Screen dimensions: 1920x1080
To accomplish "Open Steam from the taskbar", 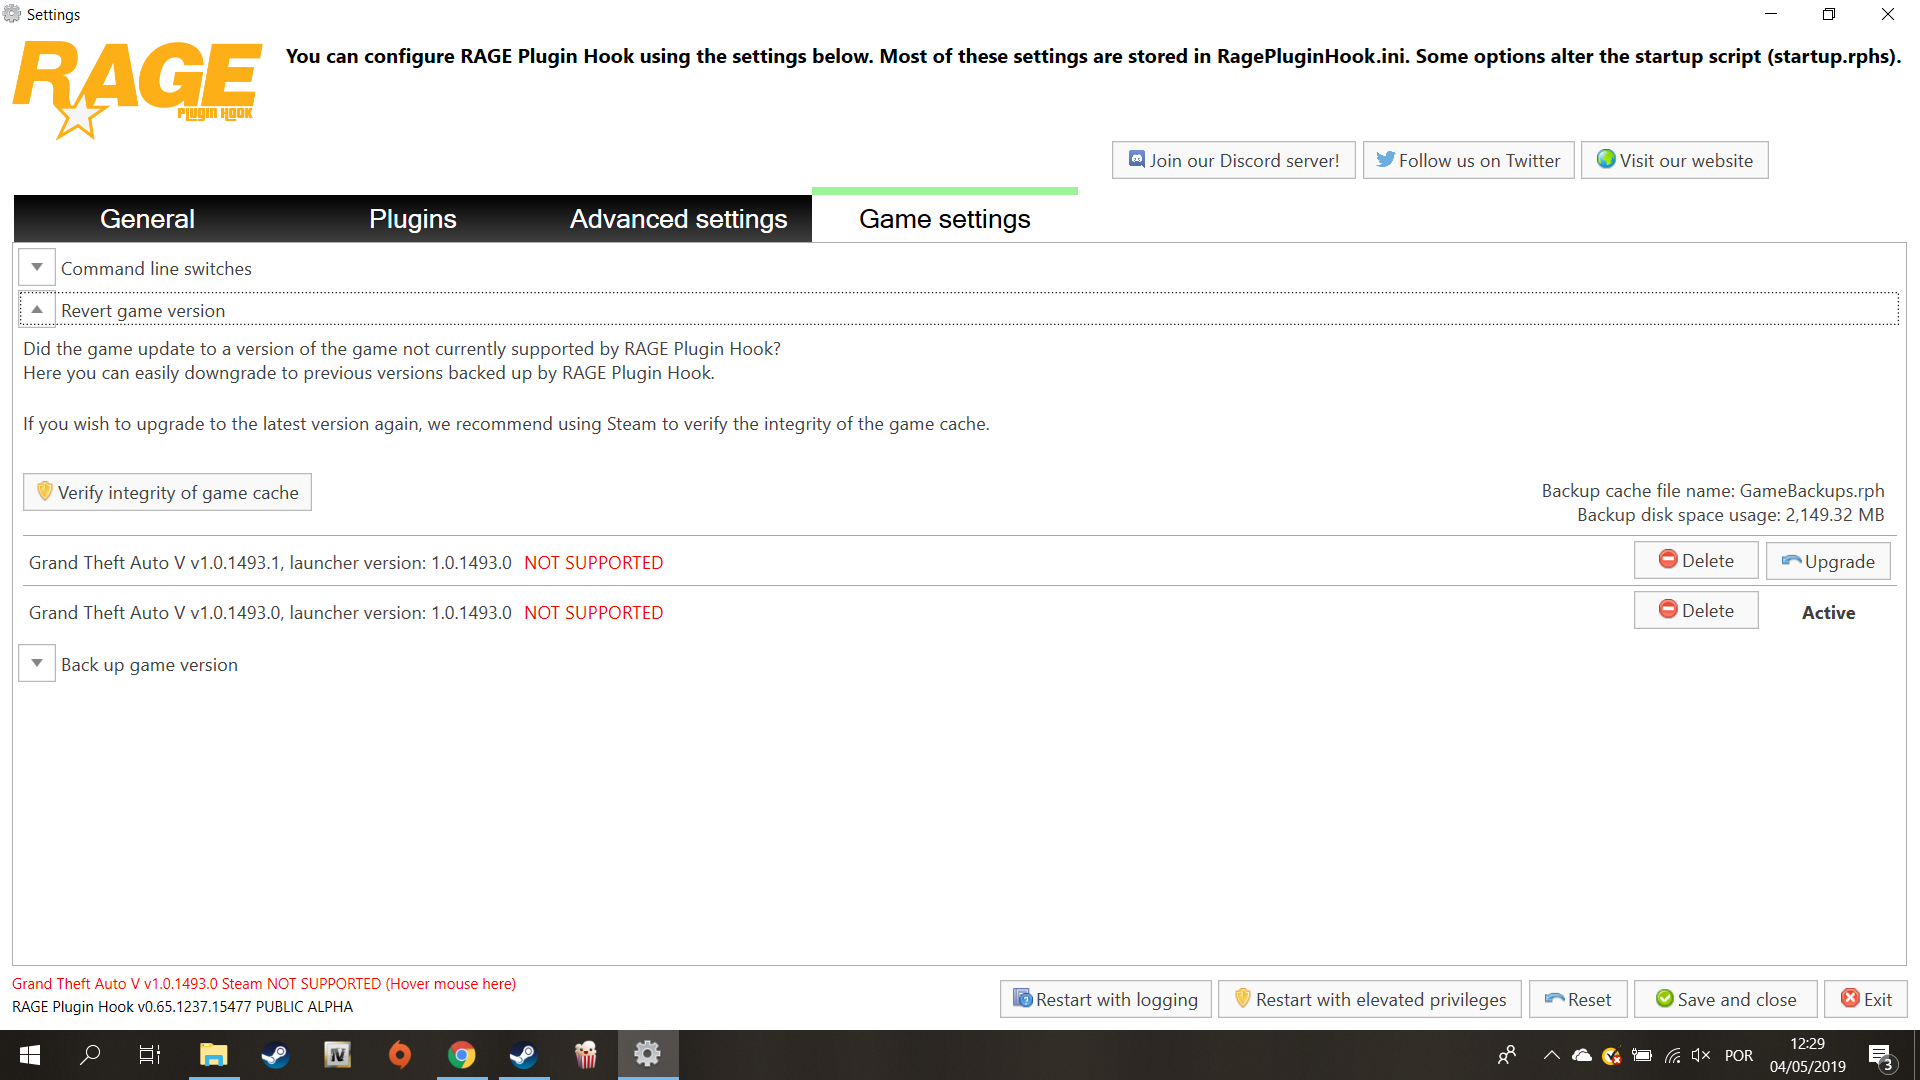I will coord(275,1055).
